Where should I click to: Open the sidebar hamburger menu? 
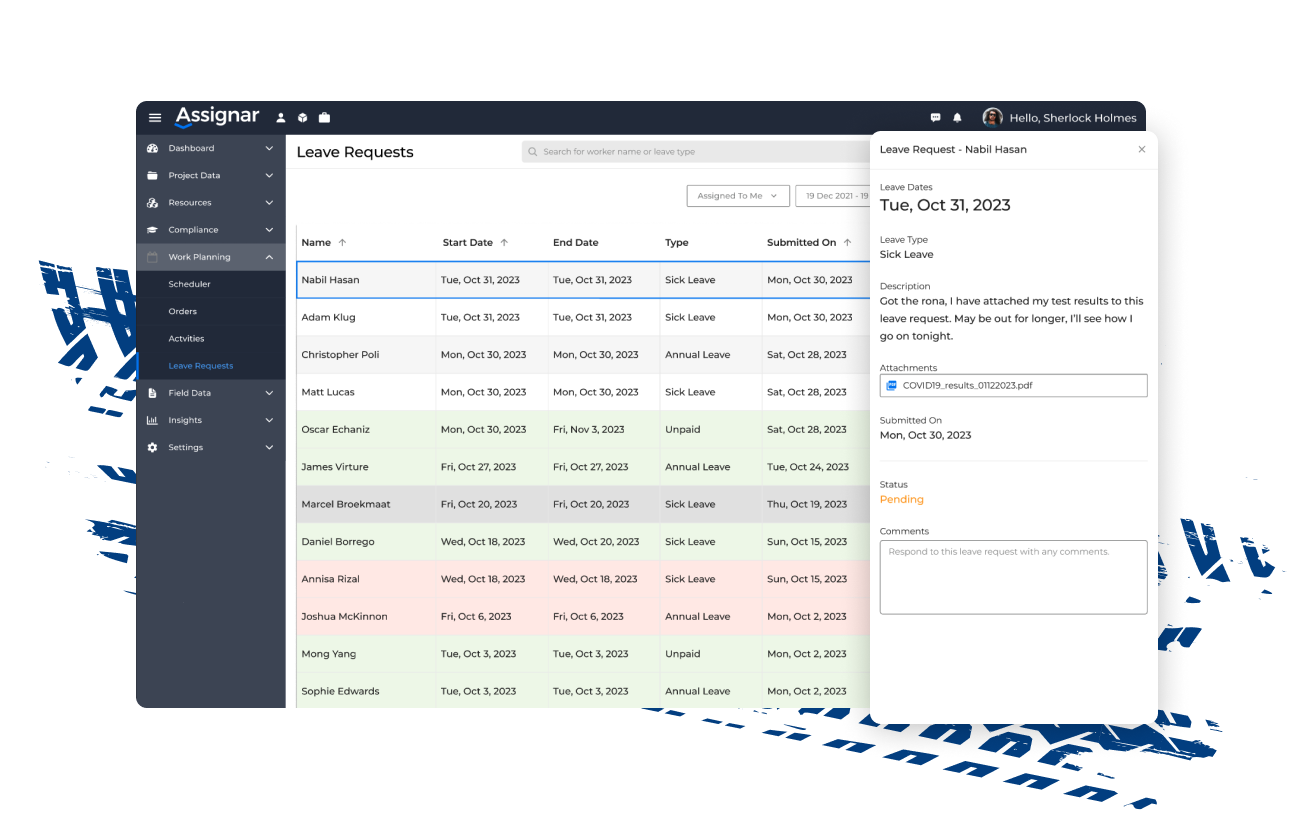click(155, 117)
